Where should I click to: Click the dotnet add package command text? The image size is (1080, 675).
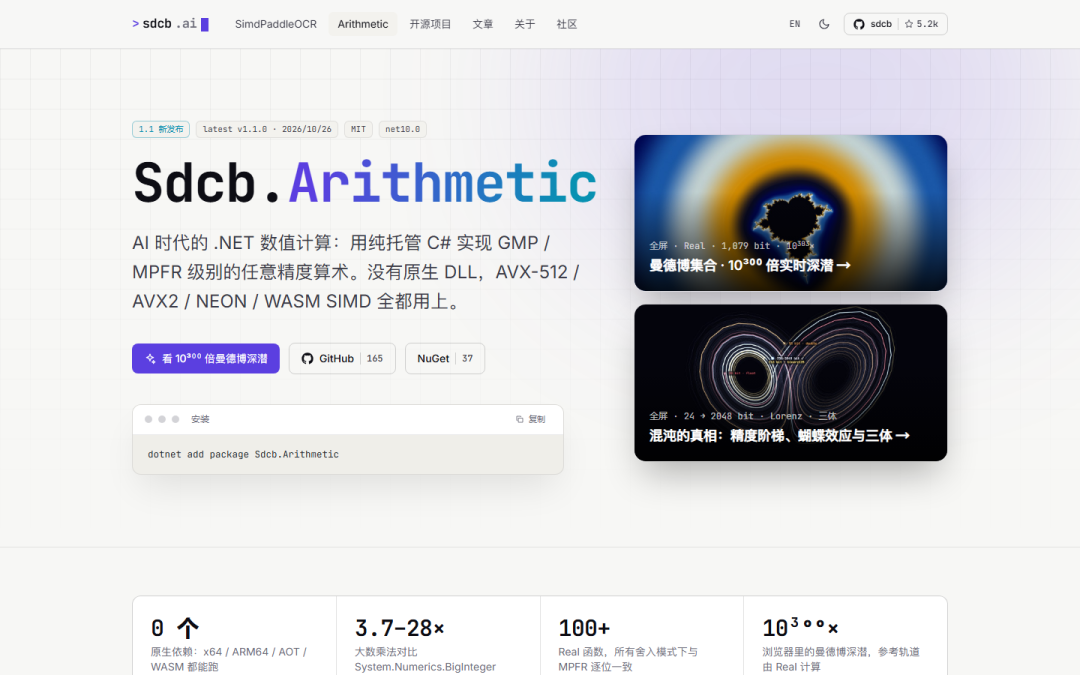(x=243, y=455)
